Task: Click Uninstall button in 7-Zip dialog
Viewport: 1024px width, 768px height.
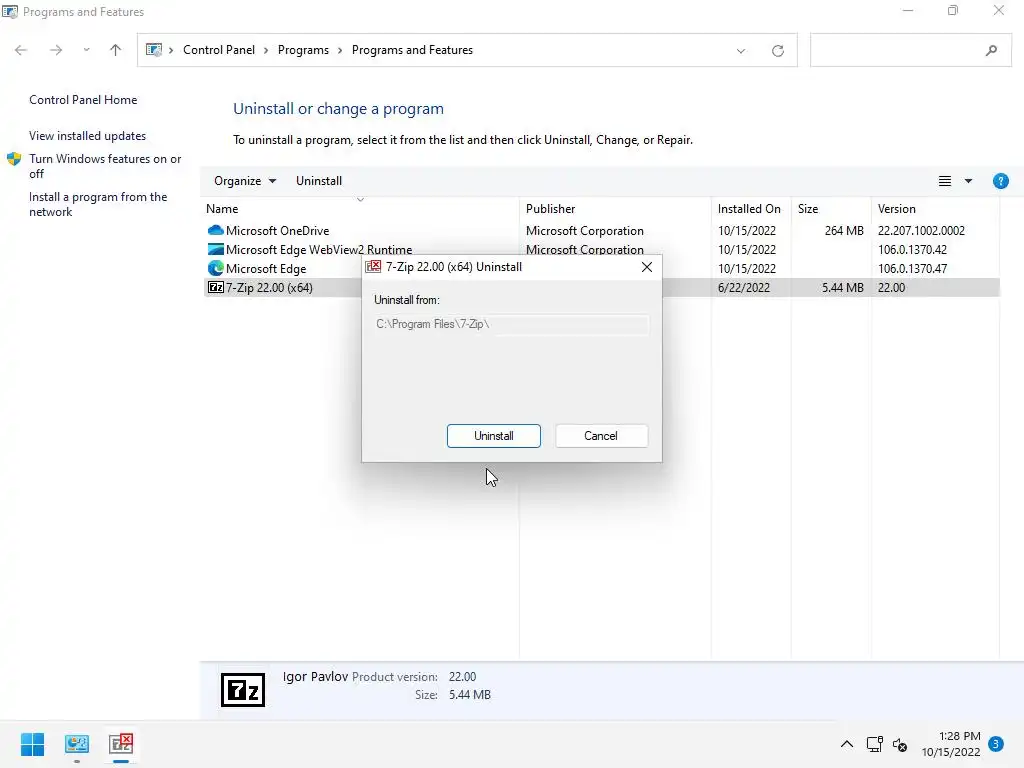Action: [494, 436]
